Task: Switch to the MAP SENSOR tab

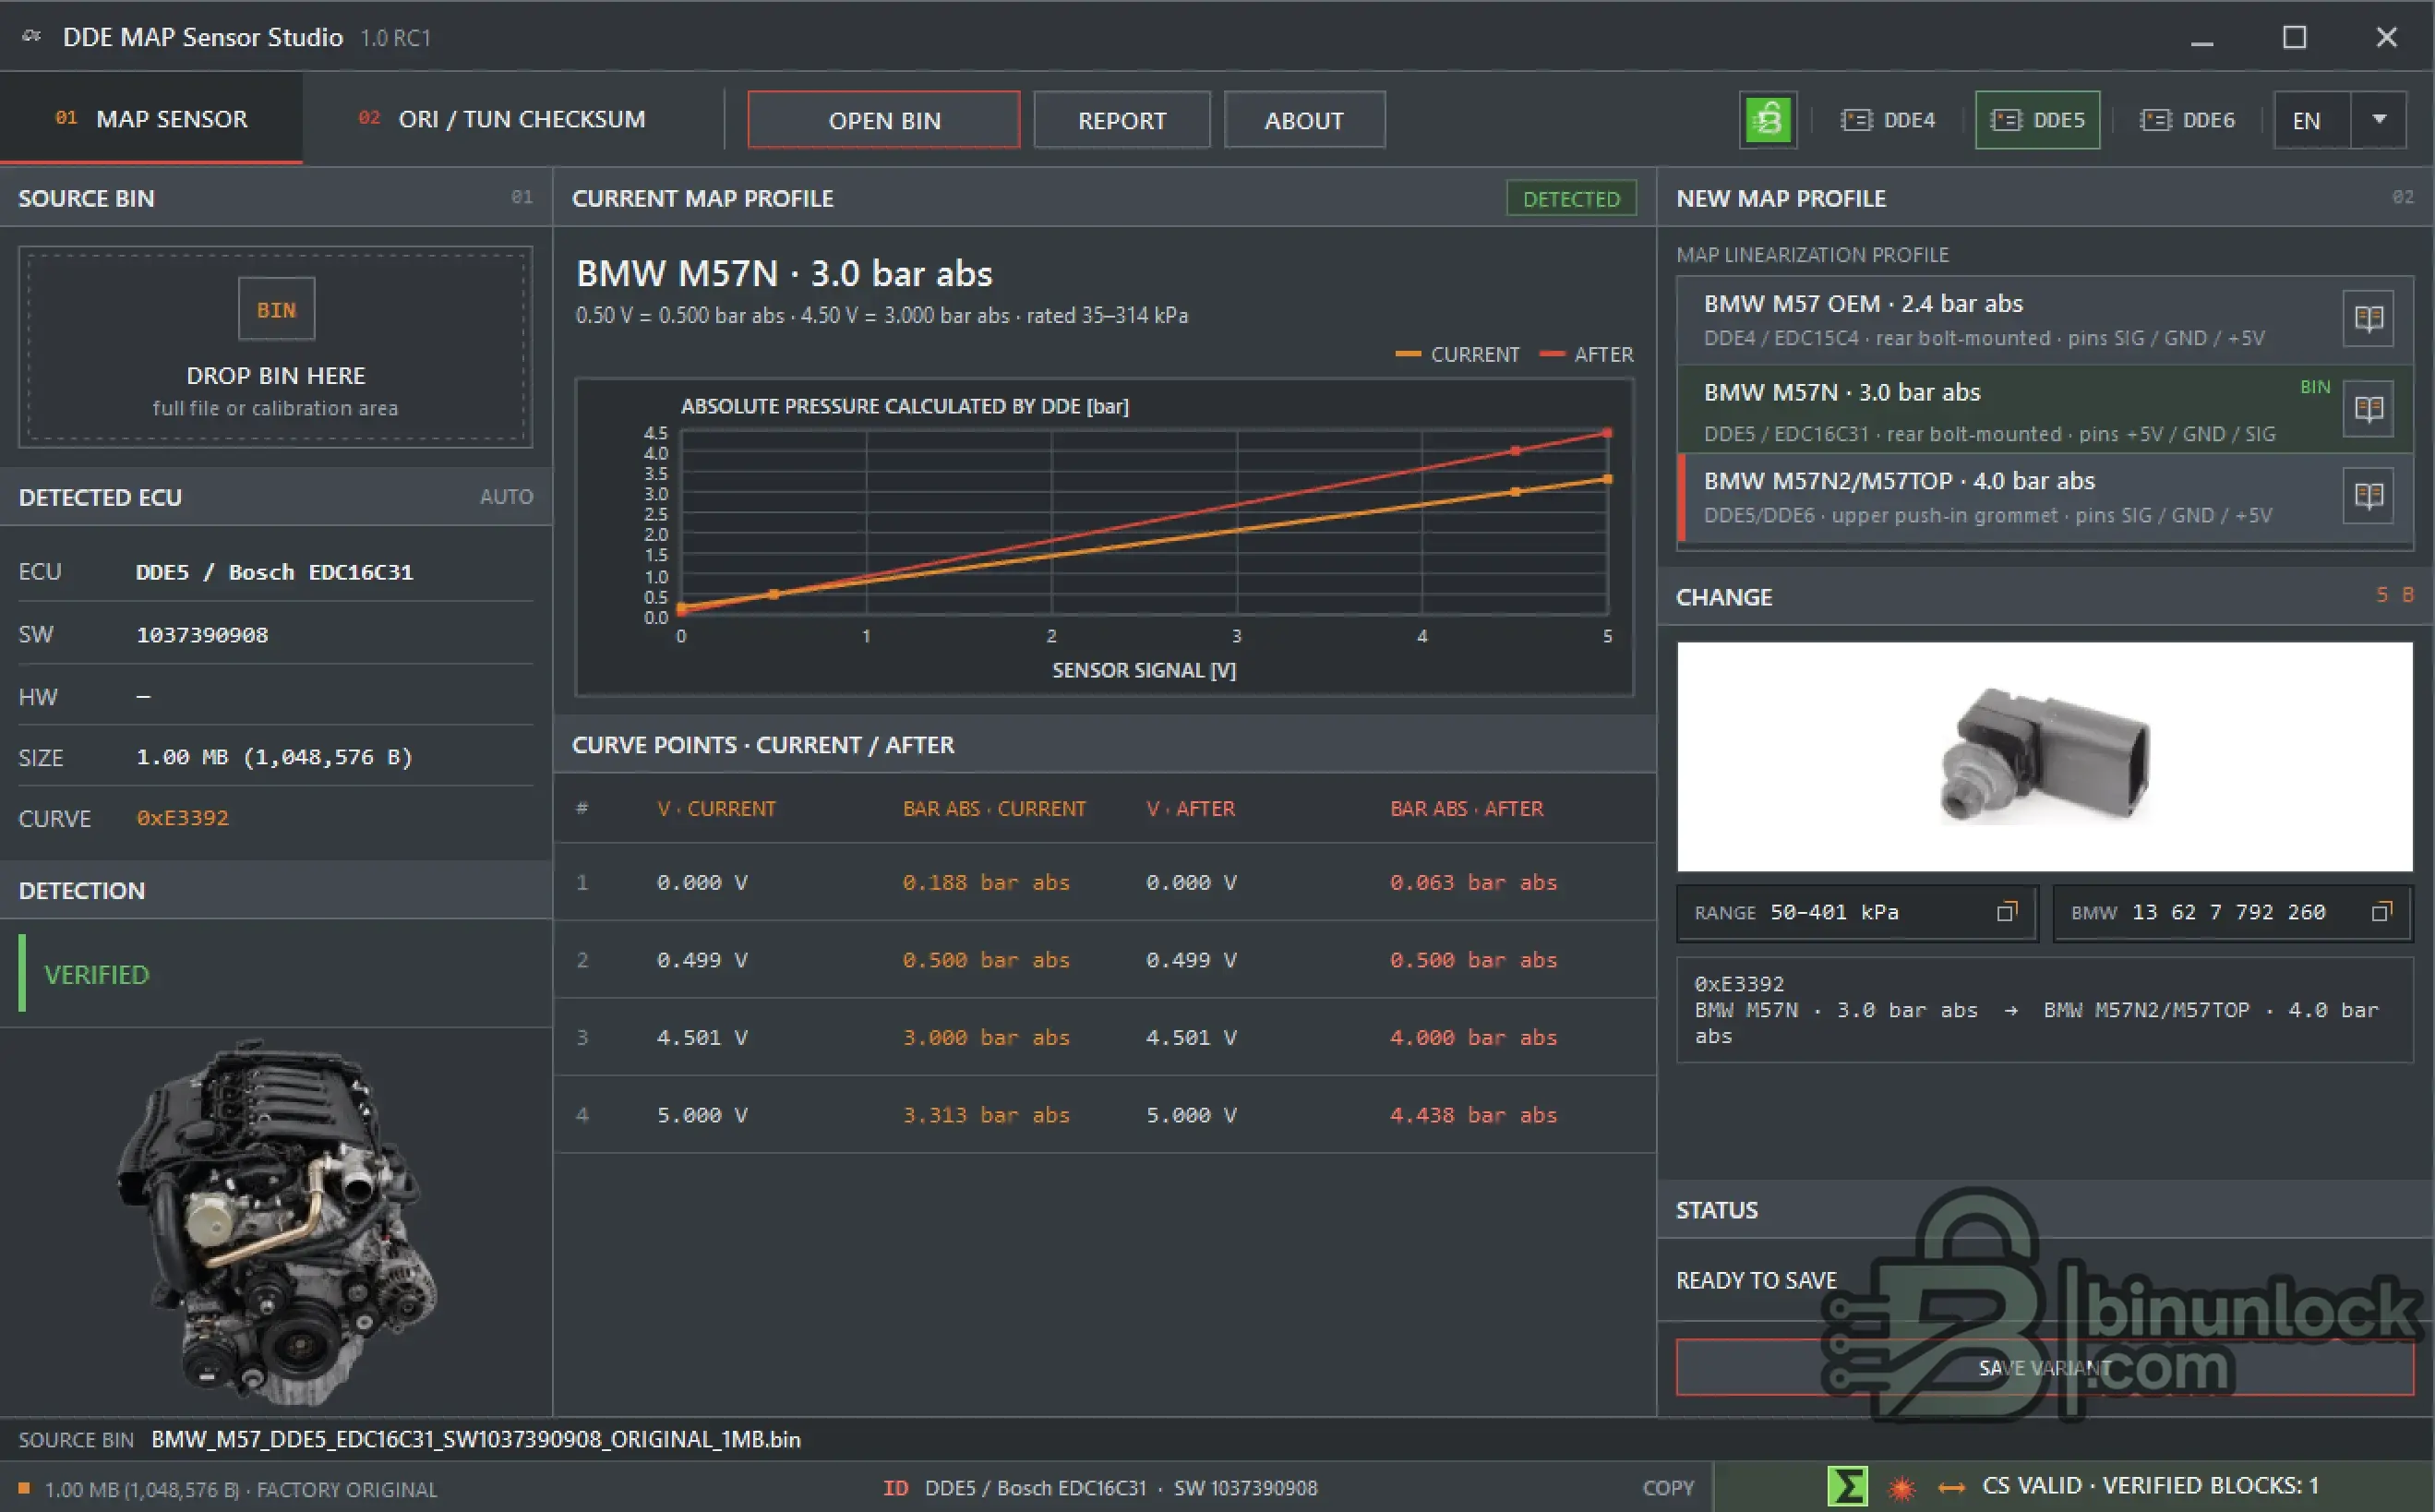Action: pos(151,119)
